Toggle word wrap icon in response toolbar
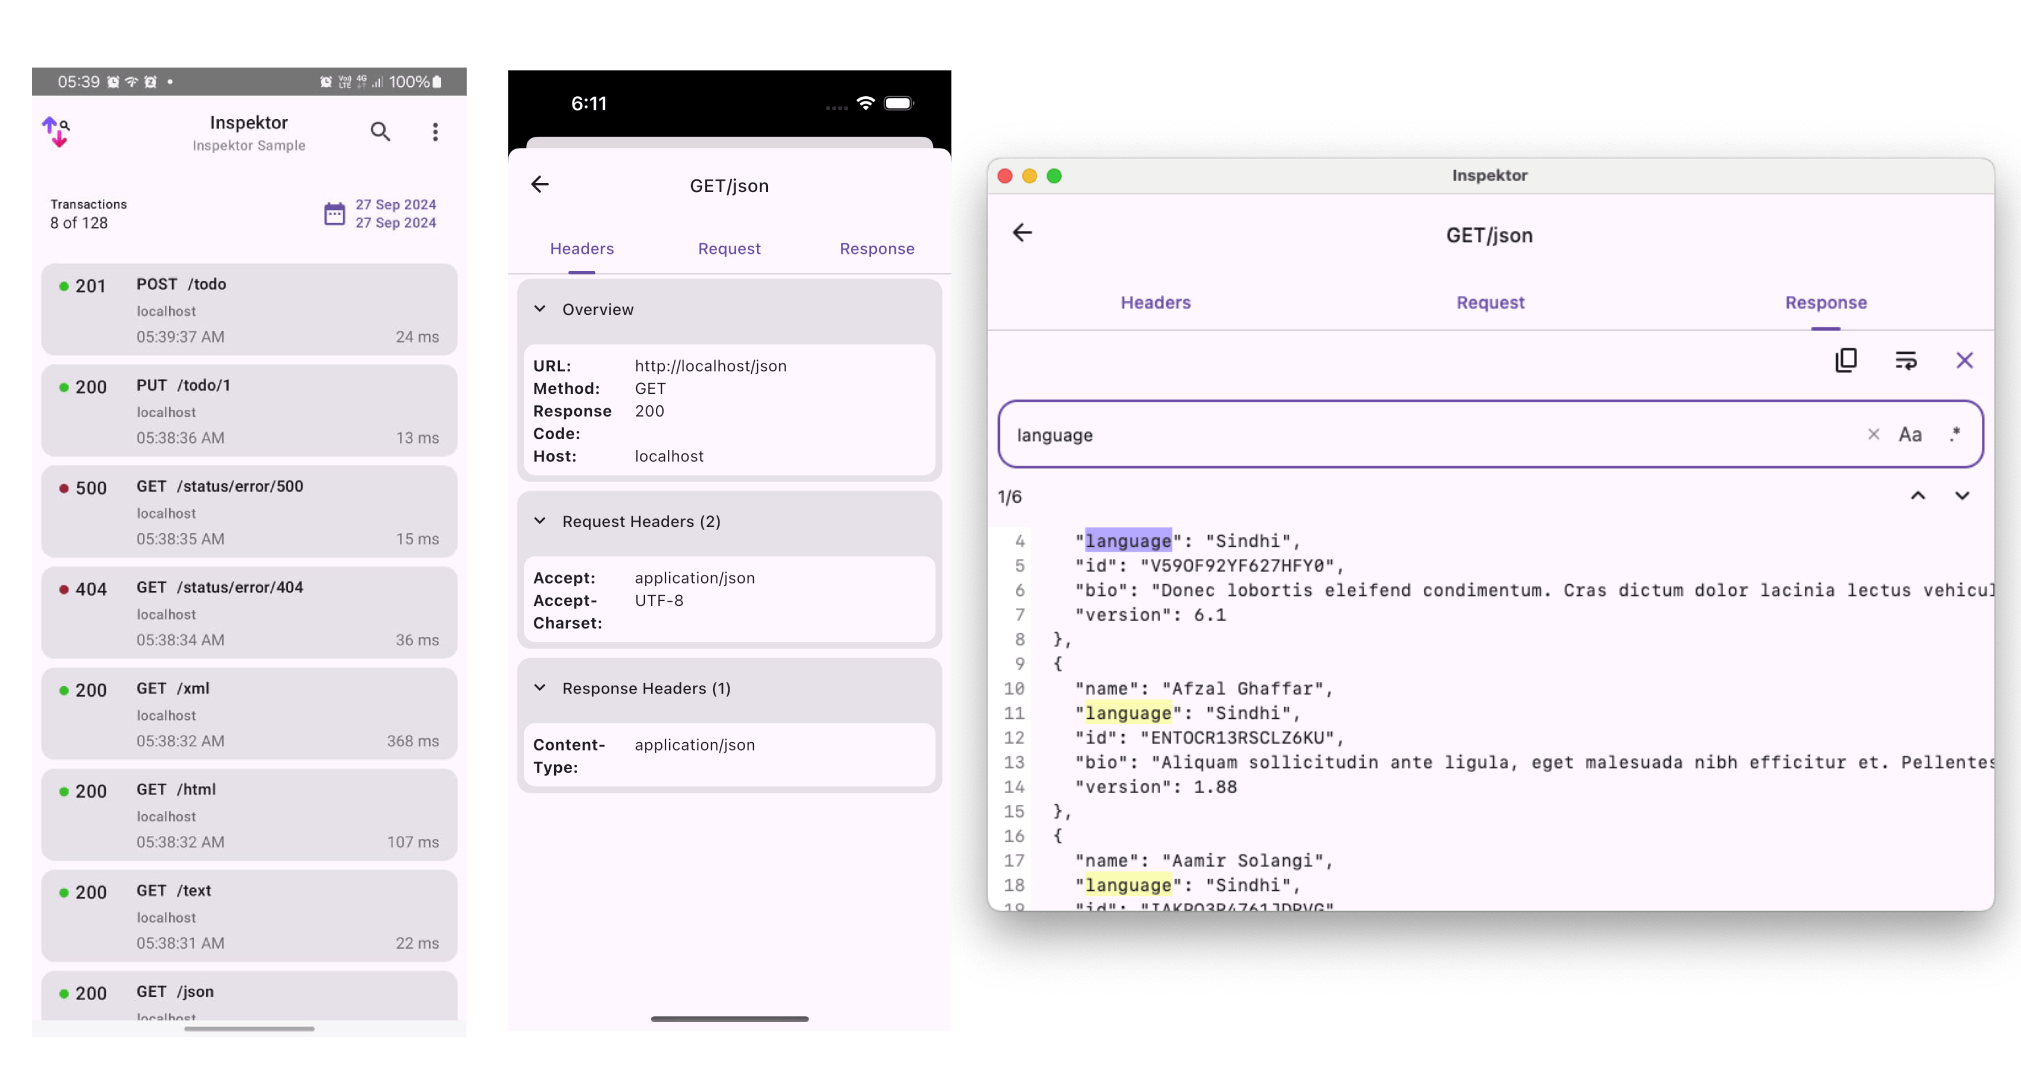Image resolution: width=2021 pixels, height=1080 pixels. pos(1906,360)
